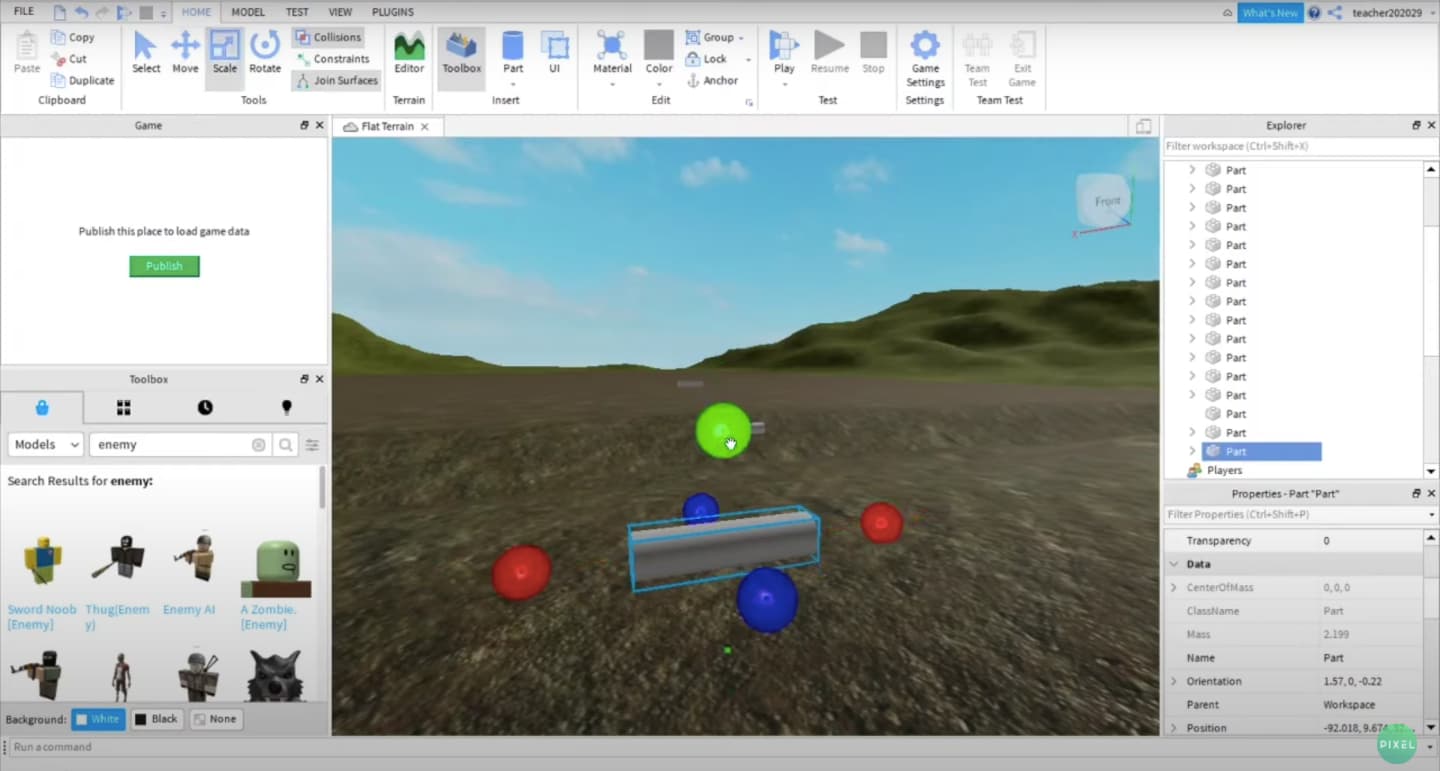This screenshot has width=1440, height=771.
Task: Open the Toolbox Inventory grid tab
Action: (124, 407)
